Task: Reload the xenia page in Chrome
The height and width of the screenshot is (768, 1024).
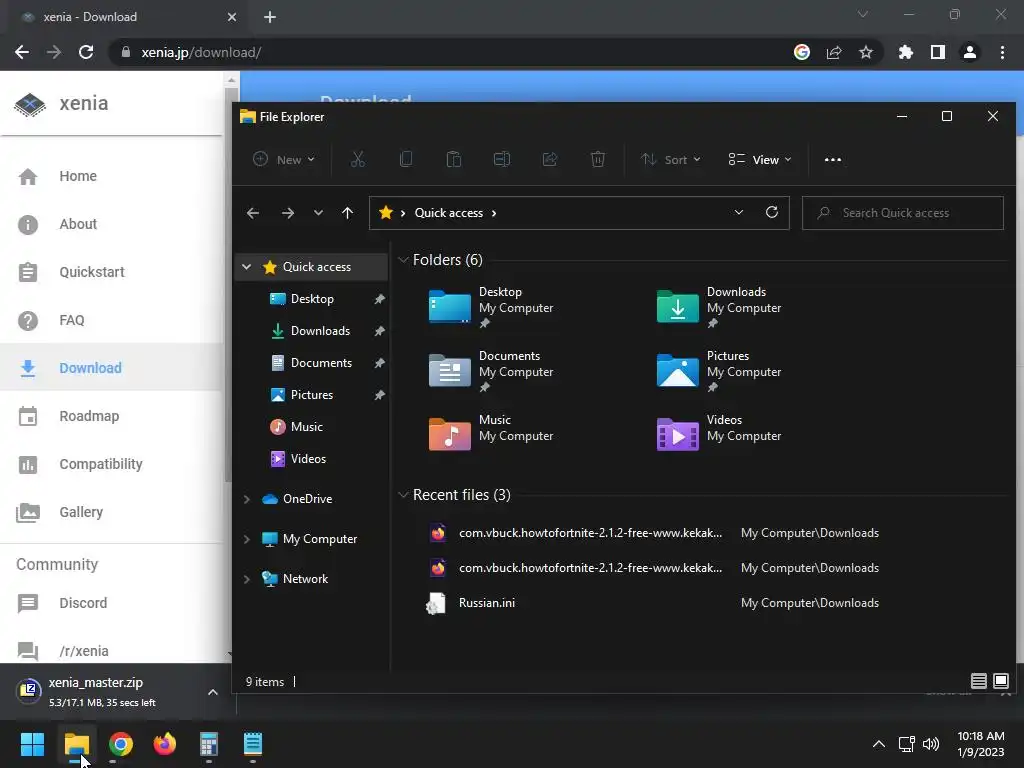Action: point(86,52)
